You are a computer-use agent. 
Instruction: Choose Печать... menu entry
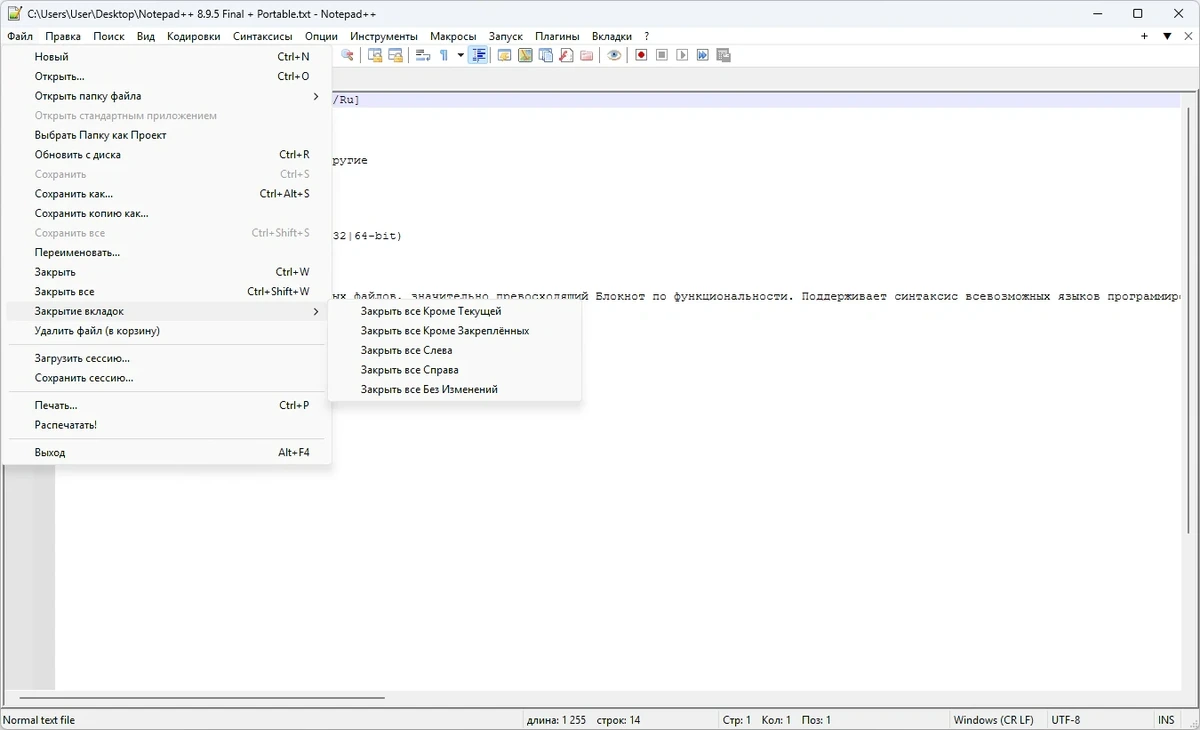point(167,405)
